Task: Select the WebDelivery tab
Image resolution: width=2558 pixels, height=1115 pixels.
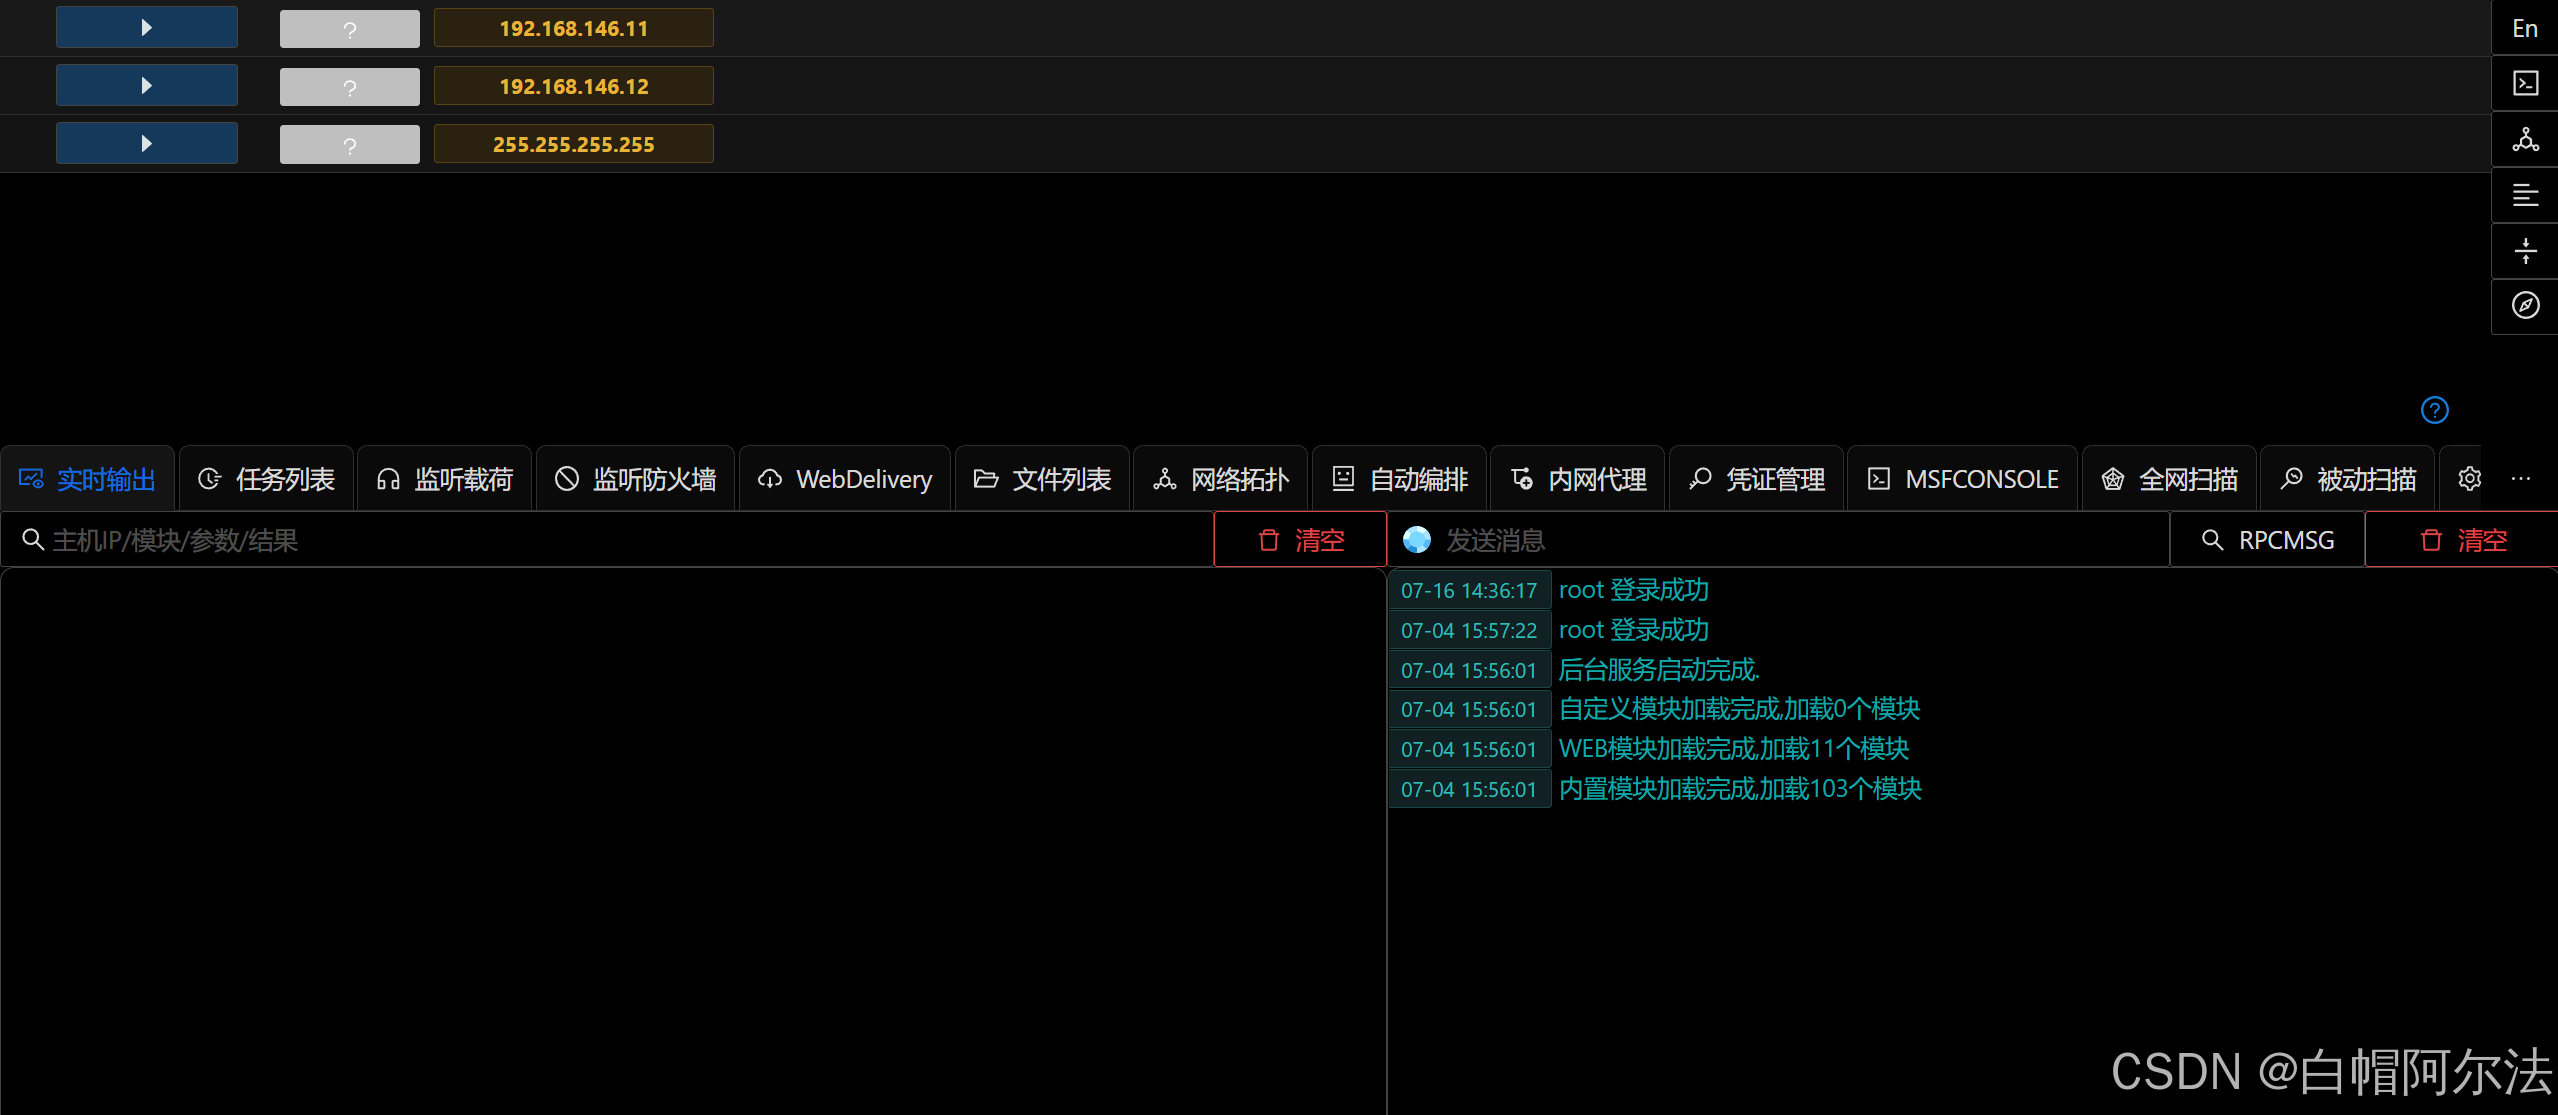Action: (845, 479)
